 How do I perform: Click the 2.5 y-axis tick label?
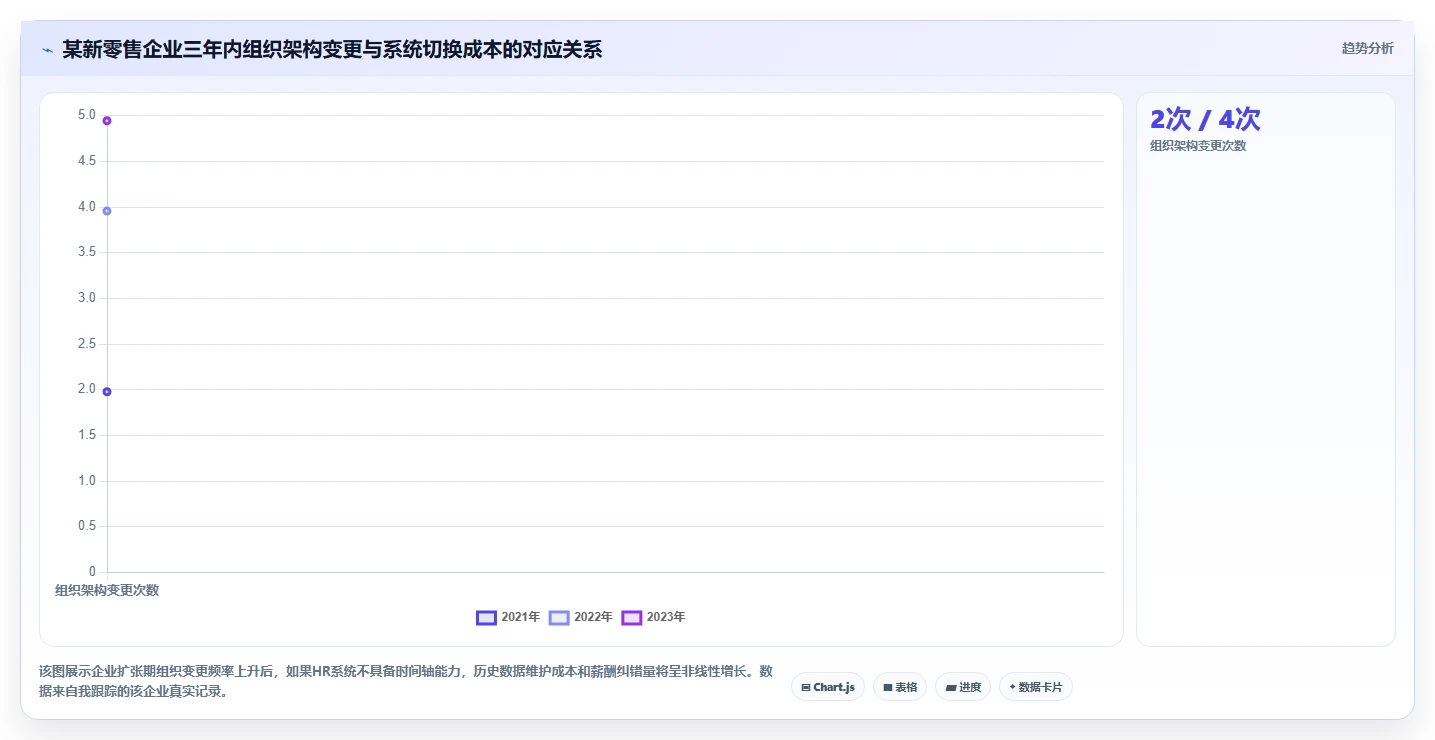click(87, 344)
